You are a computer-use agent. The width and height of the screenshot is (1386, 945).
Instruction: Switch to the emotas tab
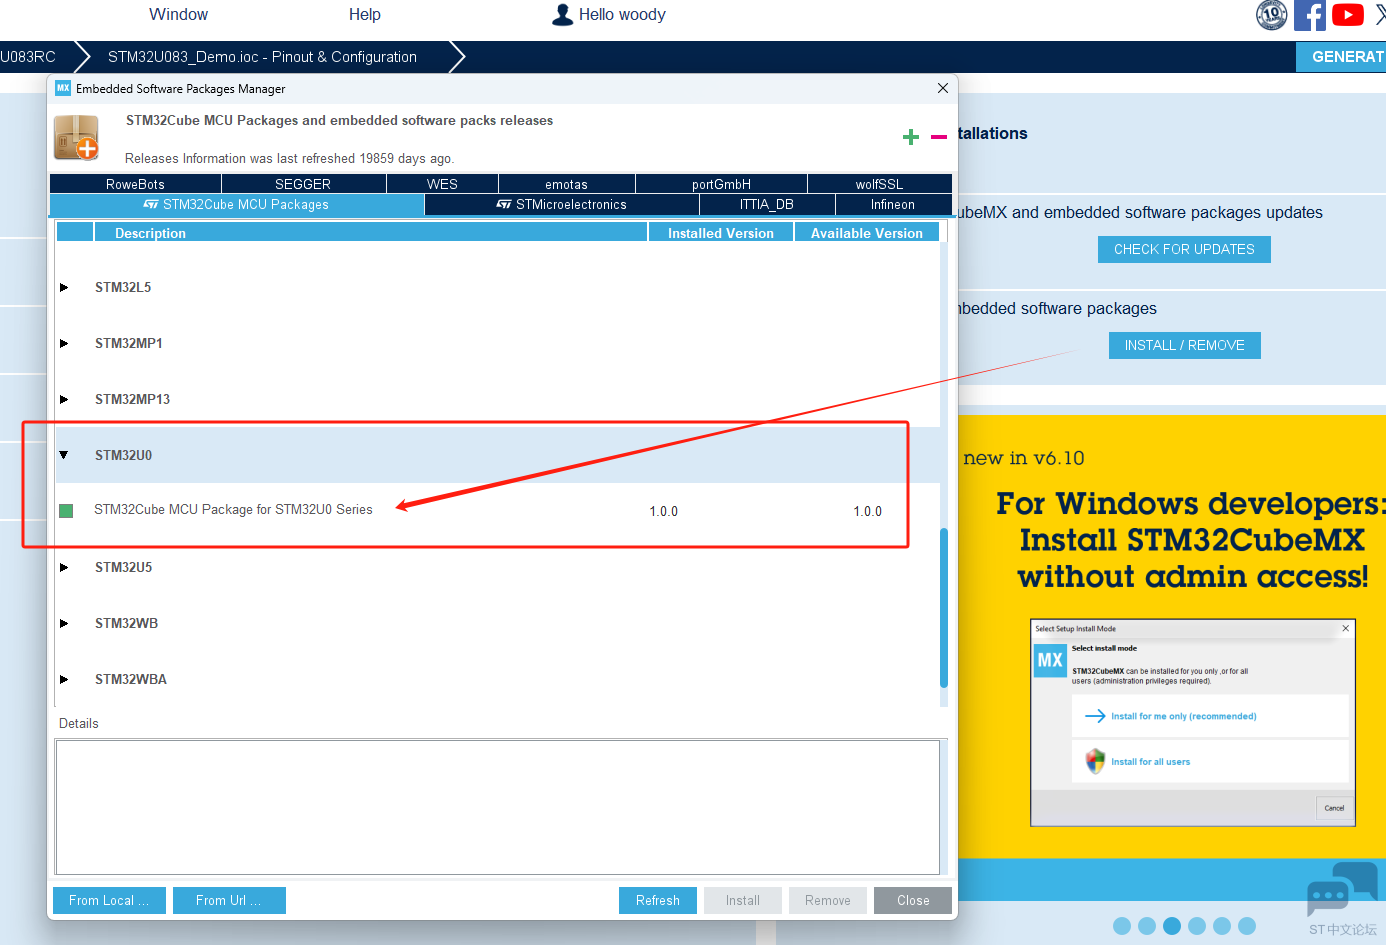pyautogui.click(x=566, y=184)
